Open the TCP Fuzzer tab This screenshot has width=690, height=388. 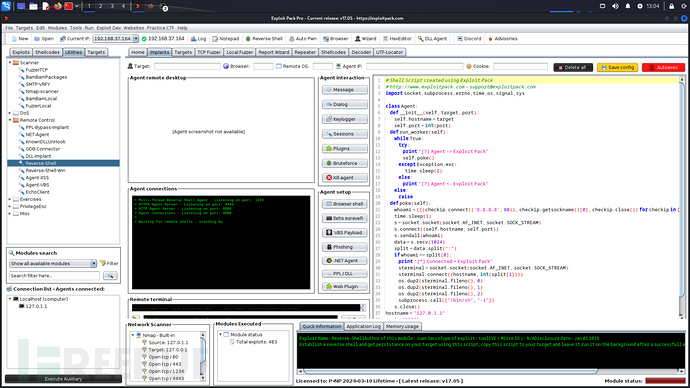pyautogui.click(x=209, y=52)
